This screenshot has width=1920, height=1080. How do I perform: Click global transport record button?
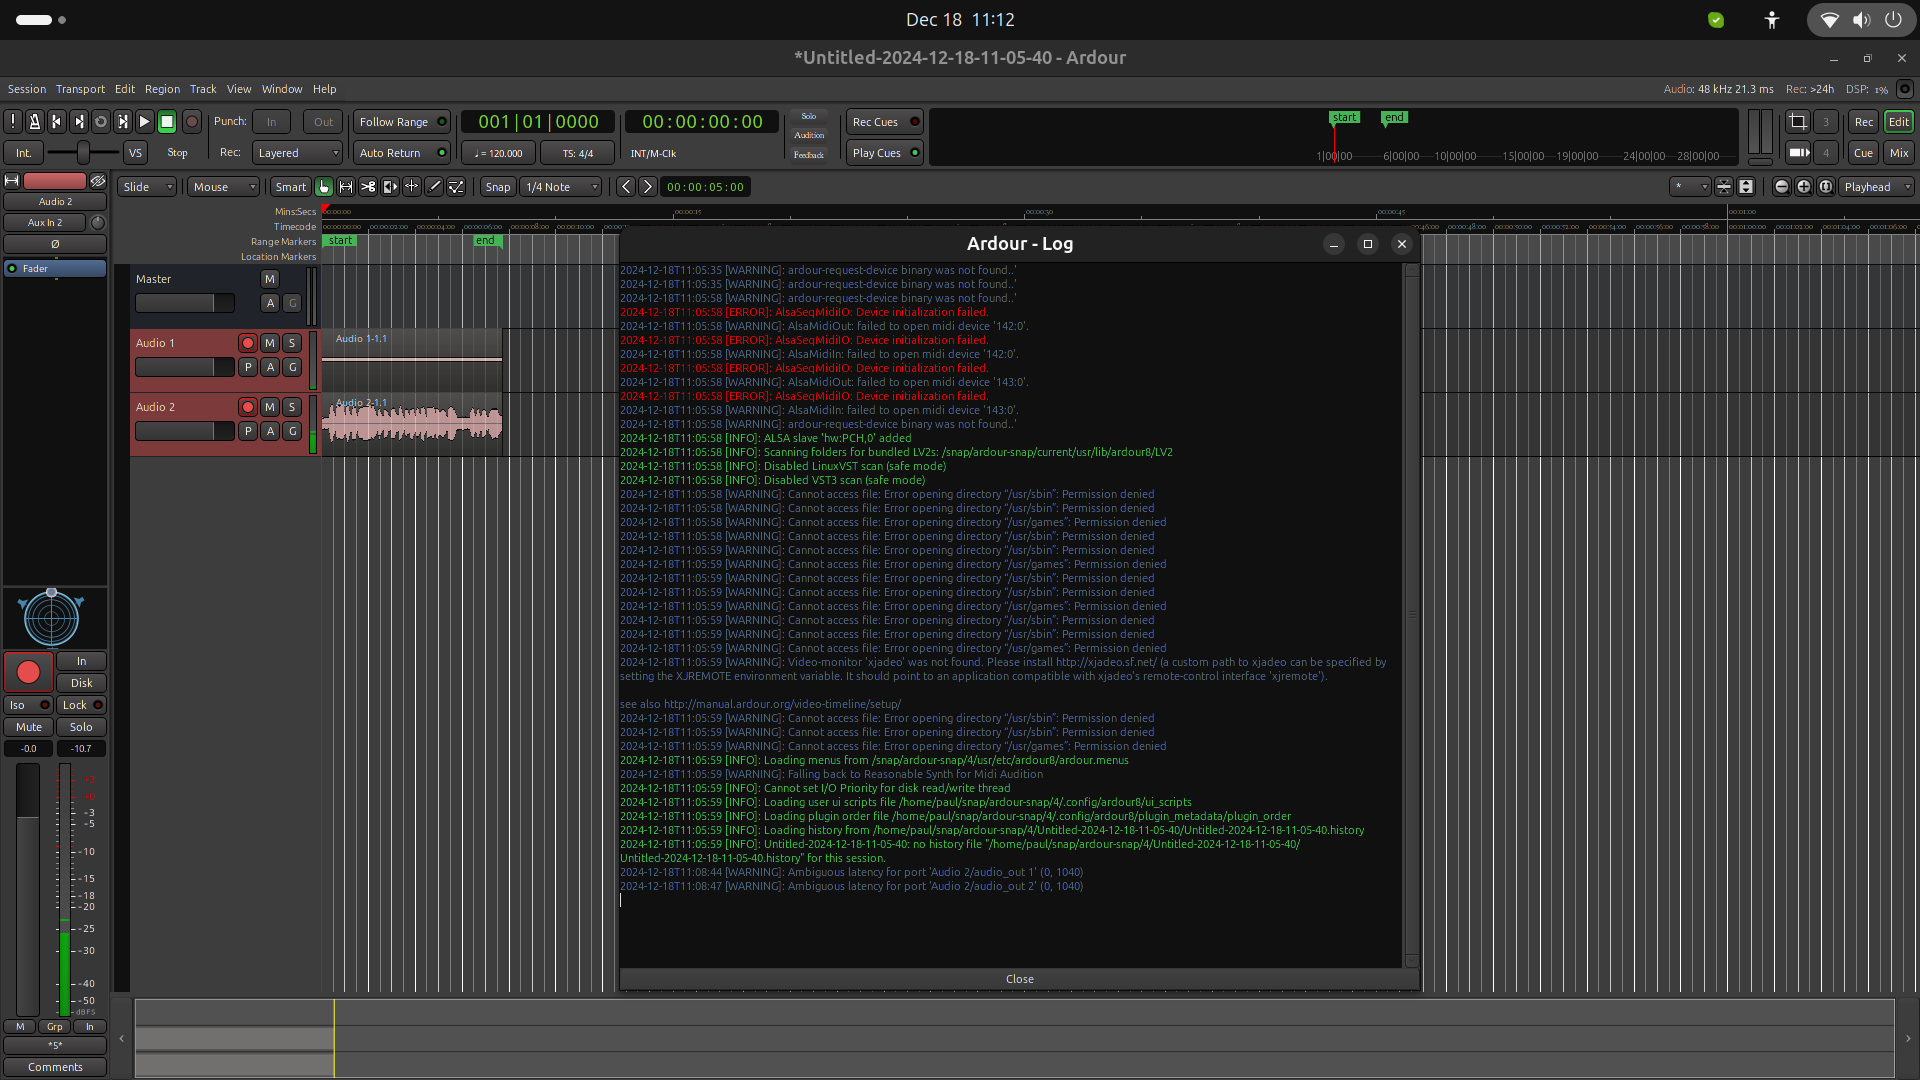[x=192, y=122]
